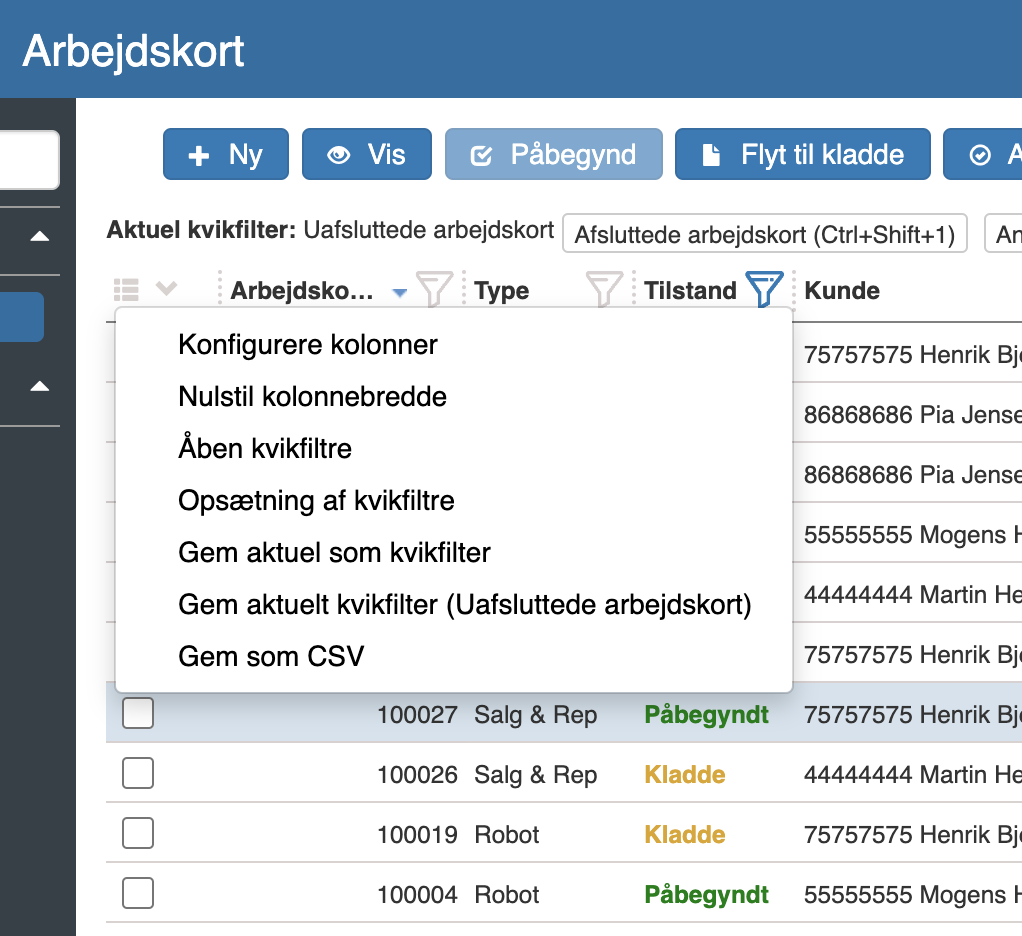Screen dimensions: 1022x936
Task: Click customer 75757575 Henrik in first row
Action: [912, 355]
